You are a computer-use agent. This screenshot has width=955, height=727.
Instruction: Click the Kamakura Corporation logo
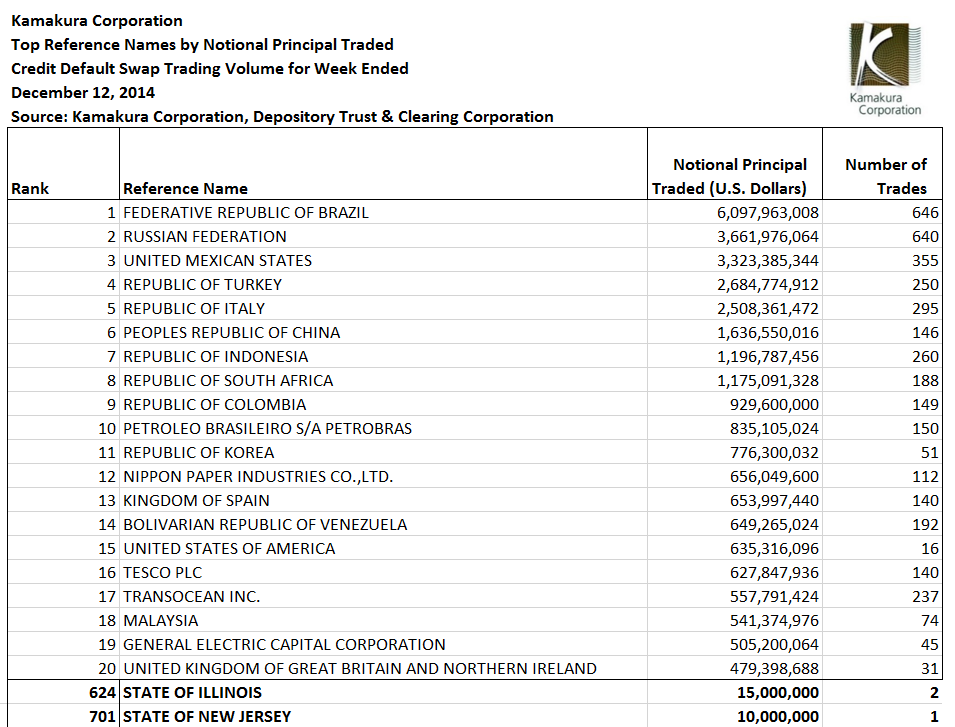(x=886, y=69)
